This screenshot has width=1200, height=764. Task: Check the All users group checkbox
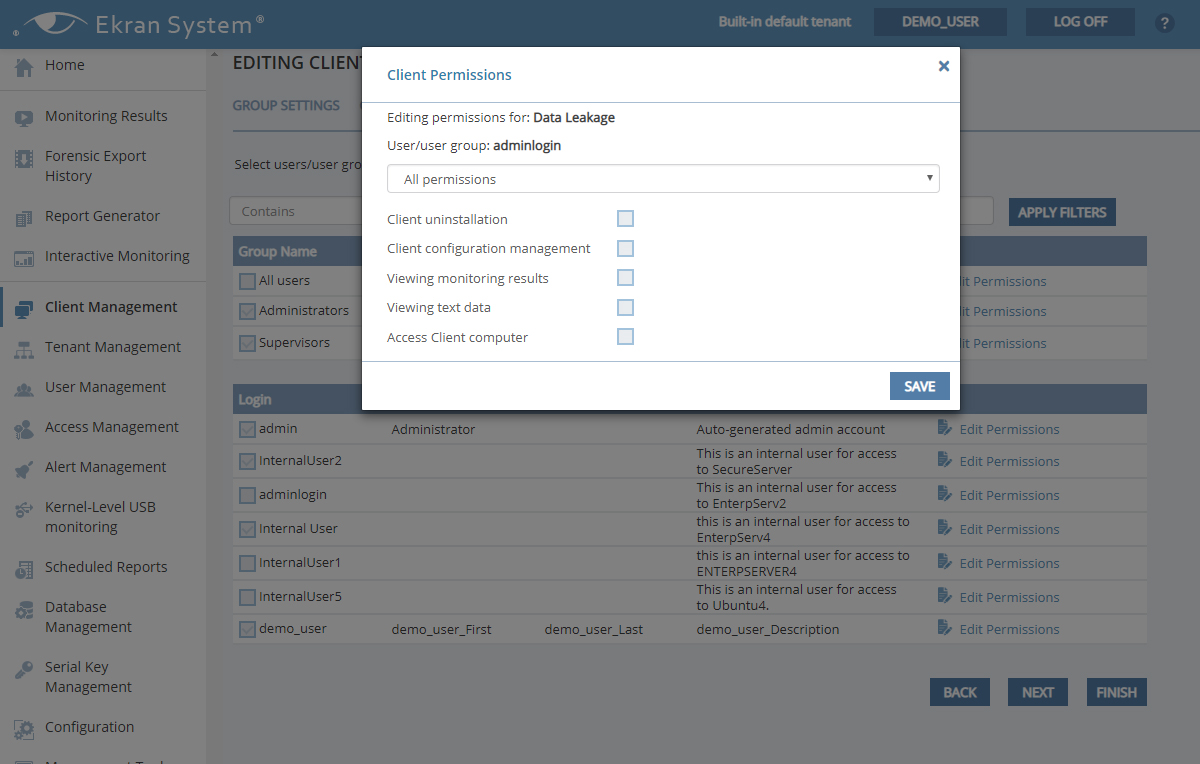pos(247,281)
